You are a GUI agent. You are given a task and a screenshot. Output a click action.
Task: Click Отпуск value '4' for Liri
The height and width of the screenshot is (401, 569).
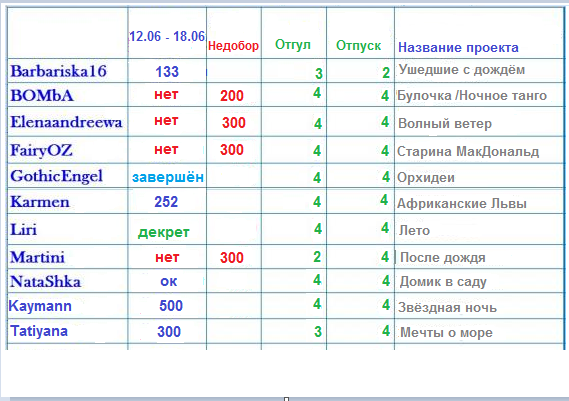[x=385, y=228]
